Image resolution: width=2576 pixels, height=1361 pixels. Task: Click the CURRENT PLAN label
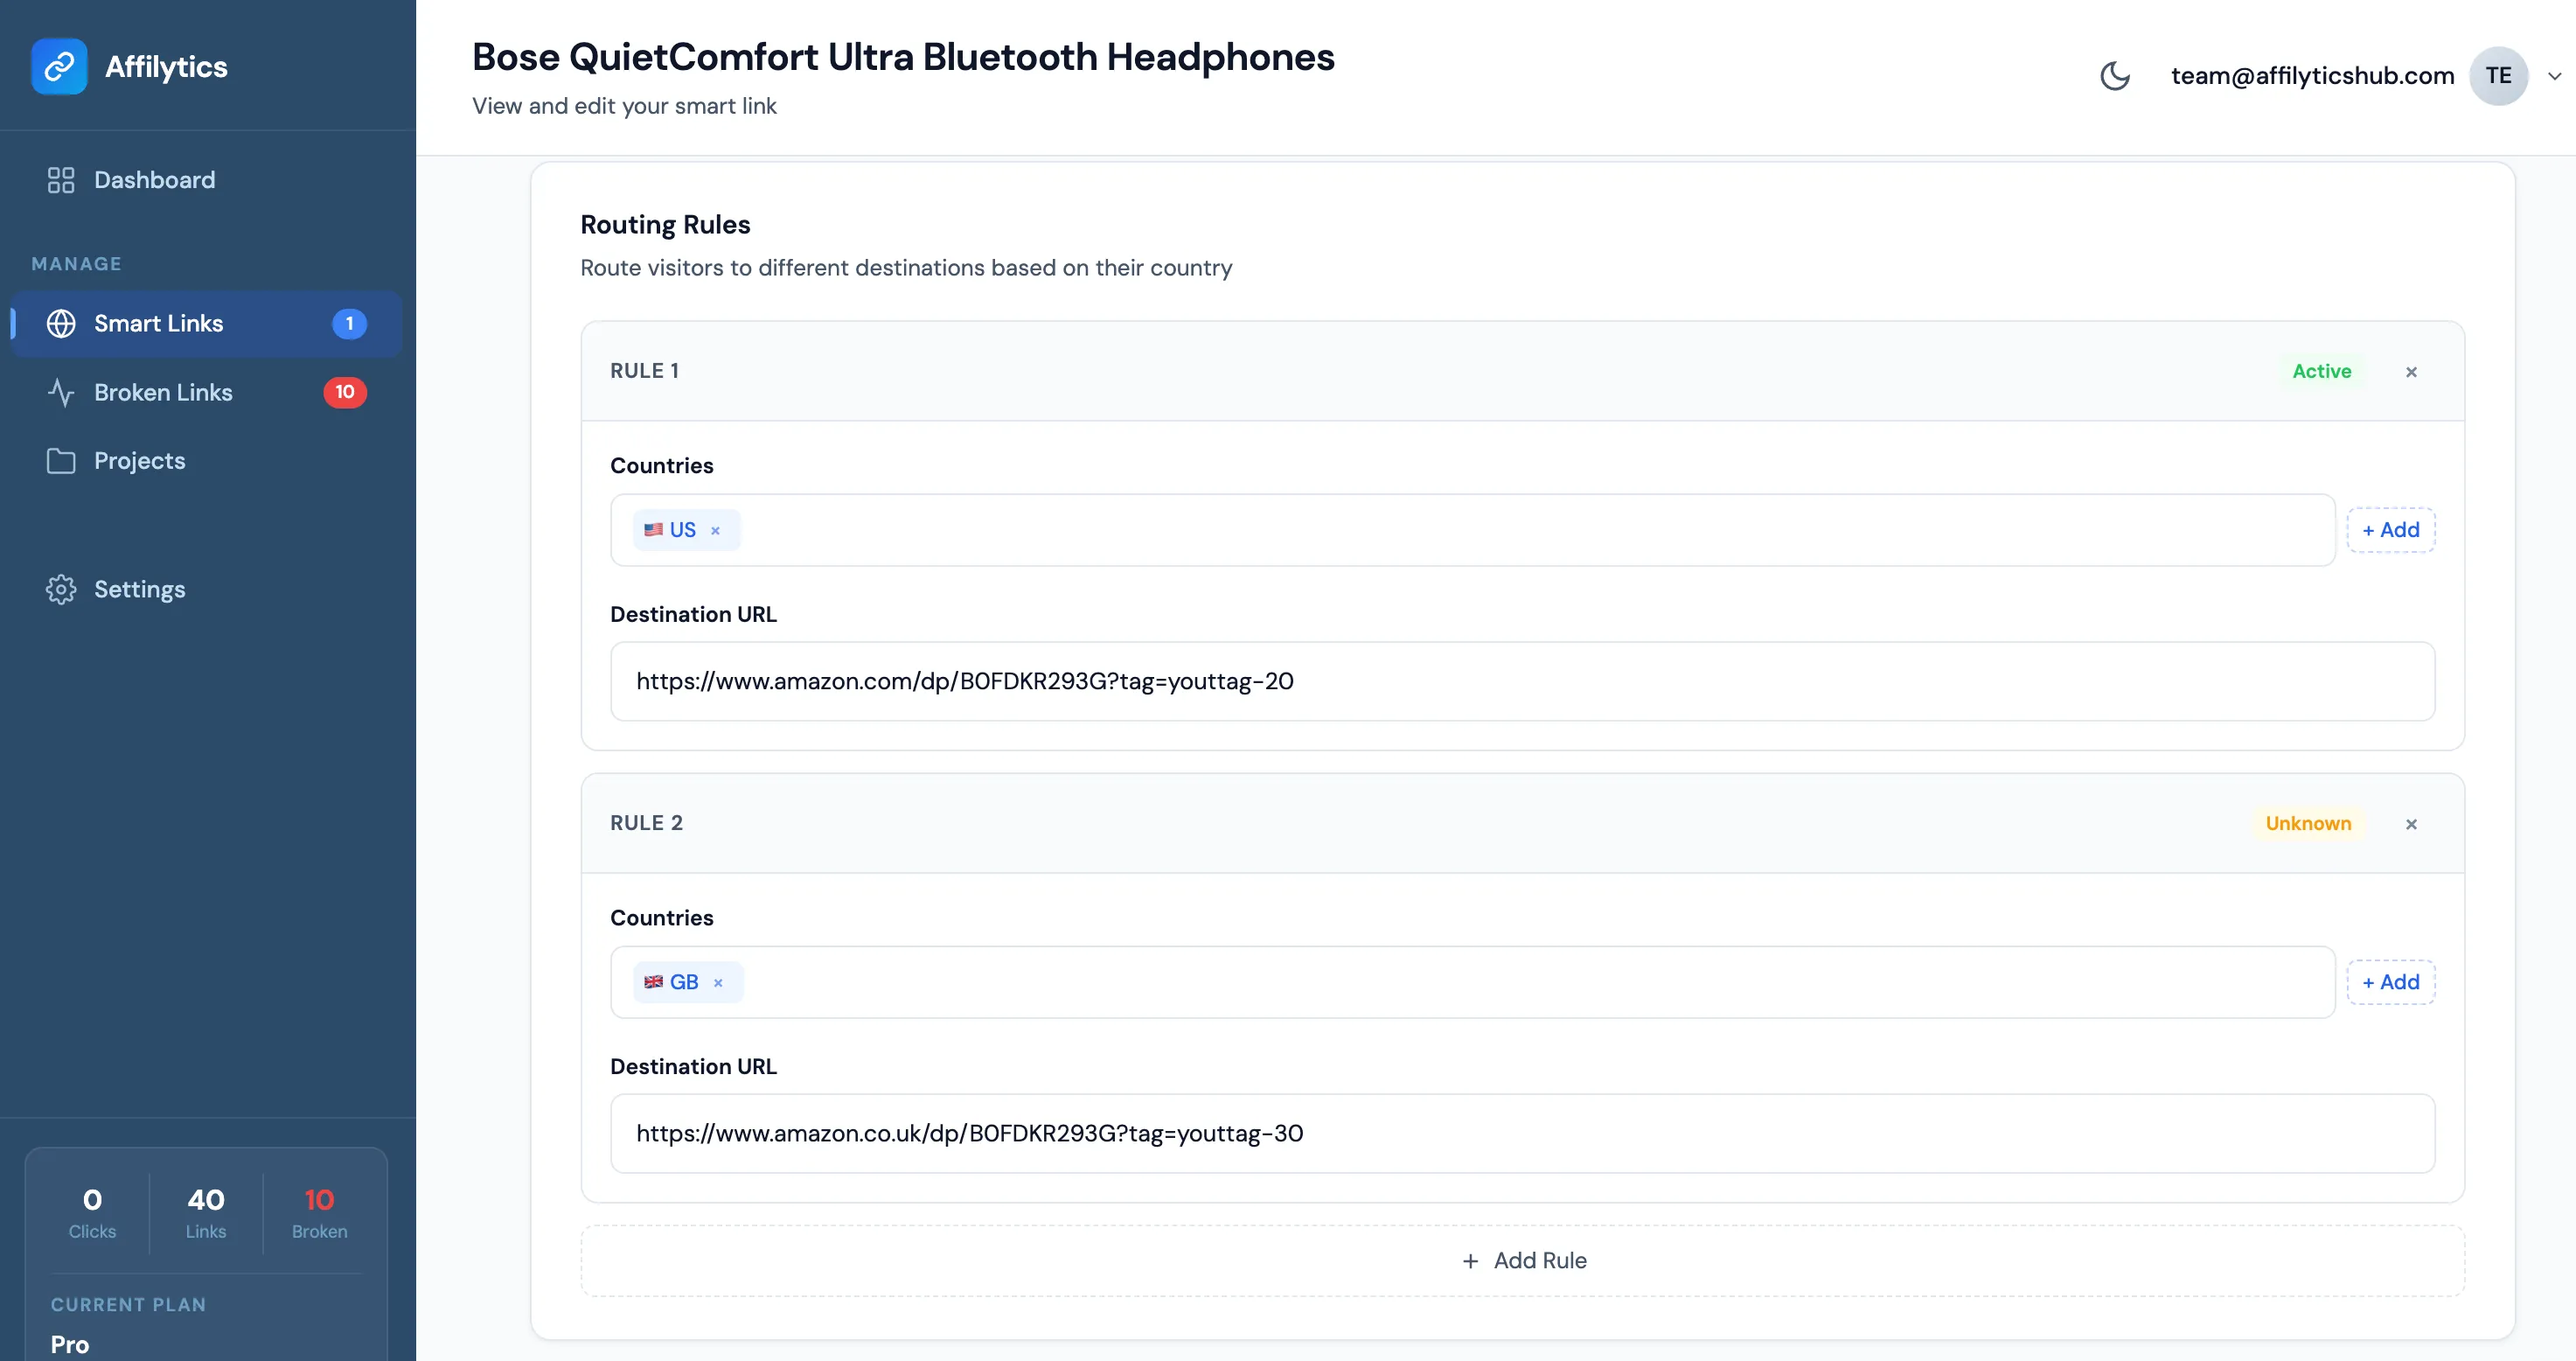pos(128,1305)
